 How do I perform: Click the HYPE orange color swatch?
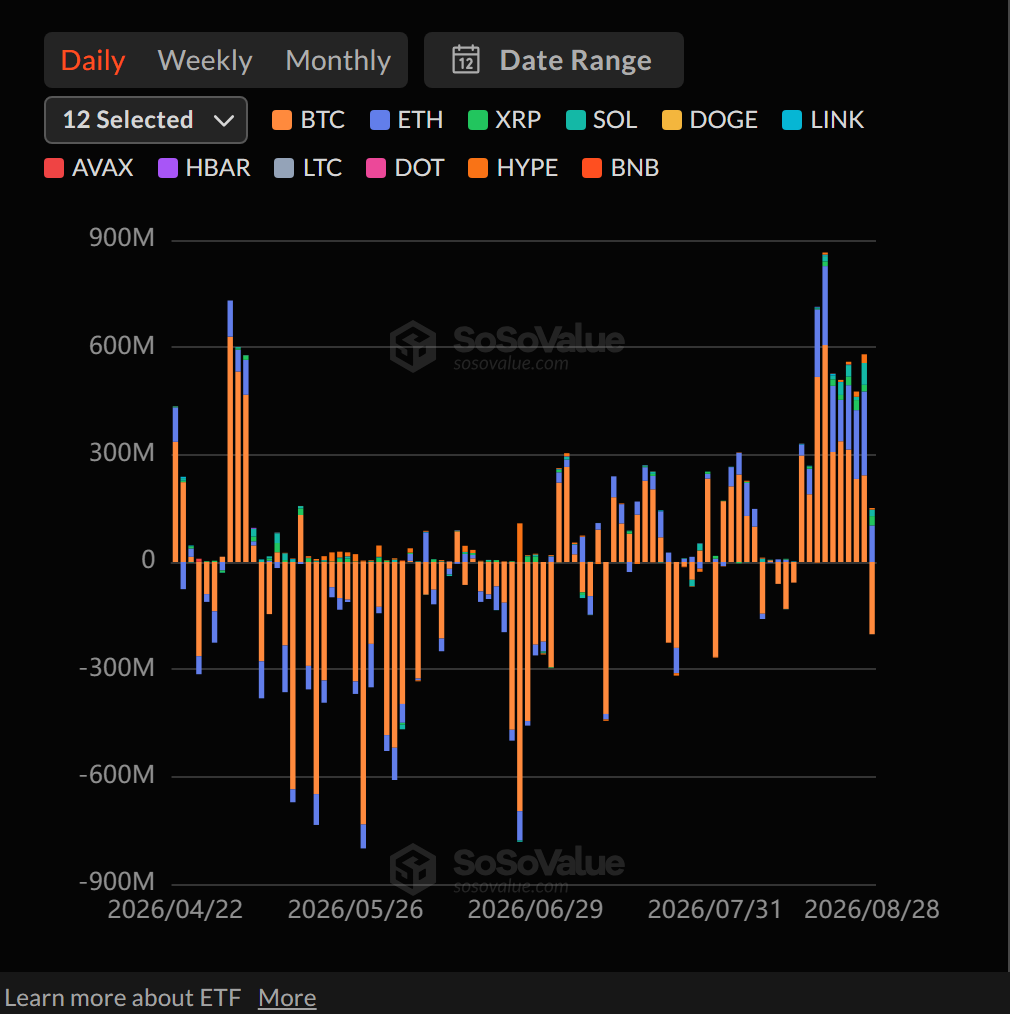pyautogui.click(x=478, y=168)
